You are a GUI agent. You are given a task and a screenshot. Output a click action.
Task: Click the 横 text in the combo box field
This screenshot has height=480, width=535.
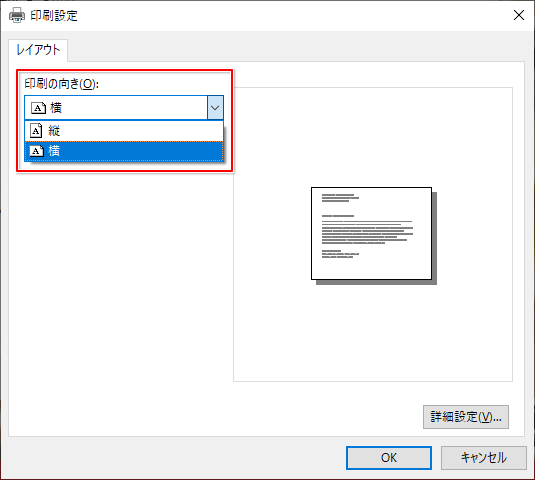point(56,108)
